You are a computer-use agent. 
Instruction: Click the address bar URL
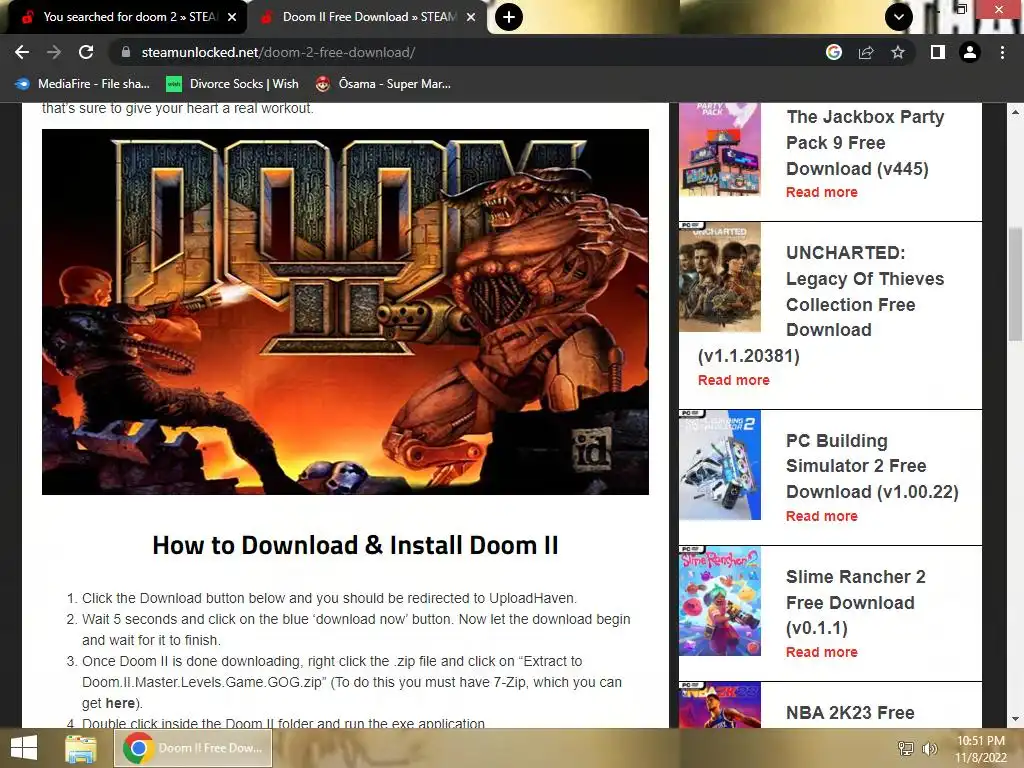click(x=278, y=52)
